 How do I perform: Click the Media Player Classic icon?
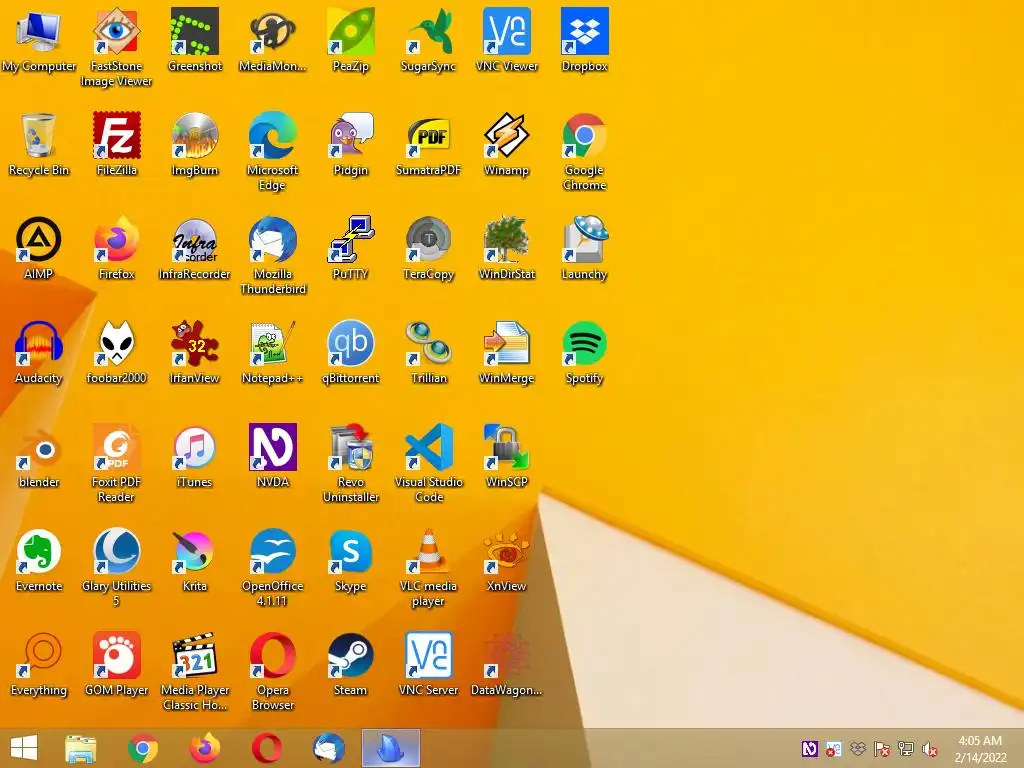tap(195, 655)
